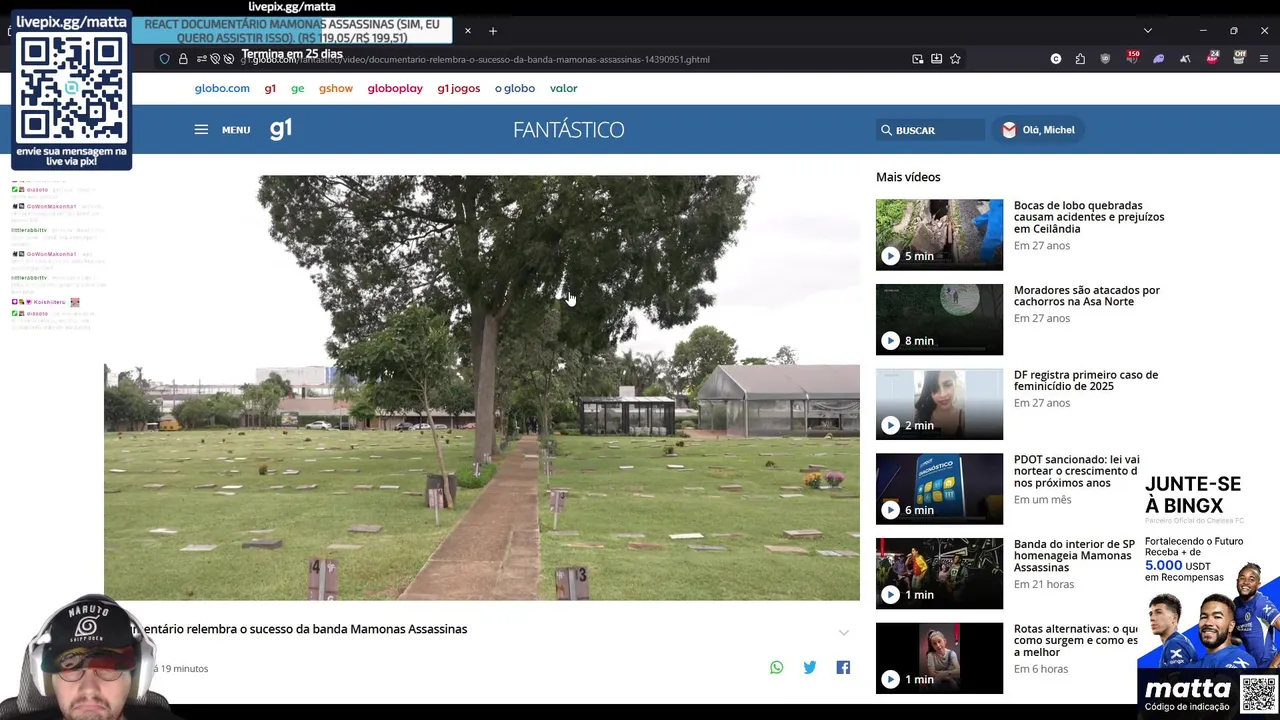Open the g1 top bar link
This screenshot has height=720, width=1280.
click(x=270, y=88)
